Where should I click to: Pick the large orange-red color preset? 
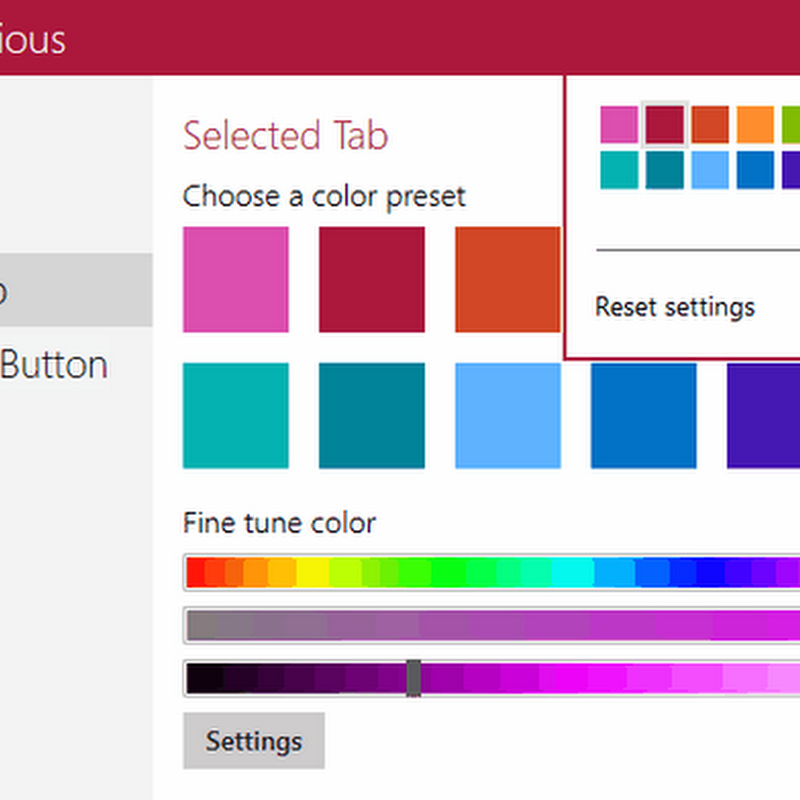508,279
